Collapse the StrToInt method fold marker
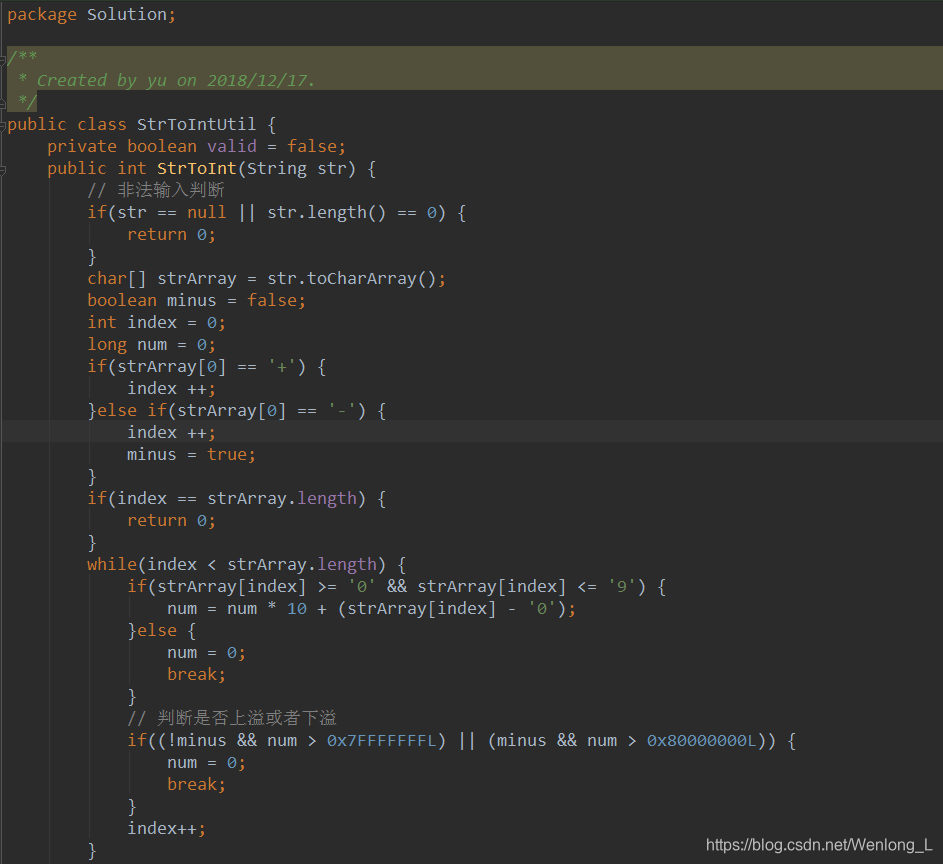Screen dimensions: 943x864 coord(2,171)
